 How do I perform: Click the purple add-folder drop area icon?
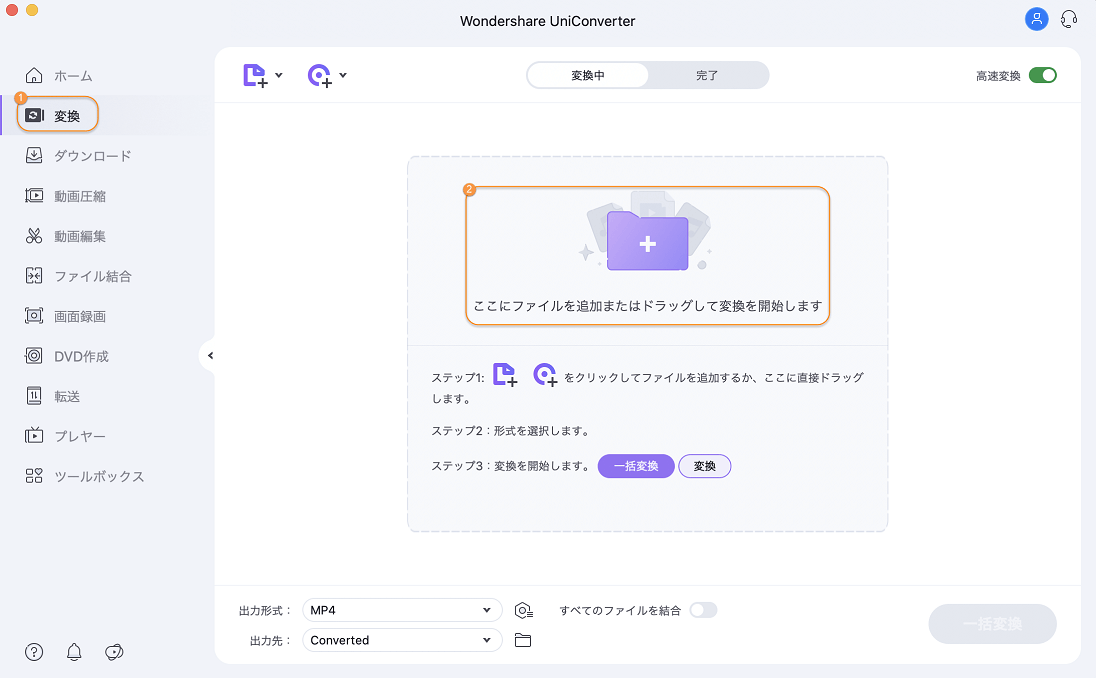[647, 243]
